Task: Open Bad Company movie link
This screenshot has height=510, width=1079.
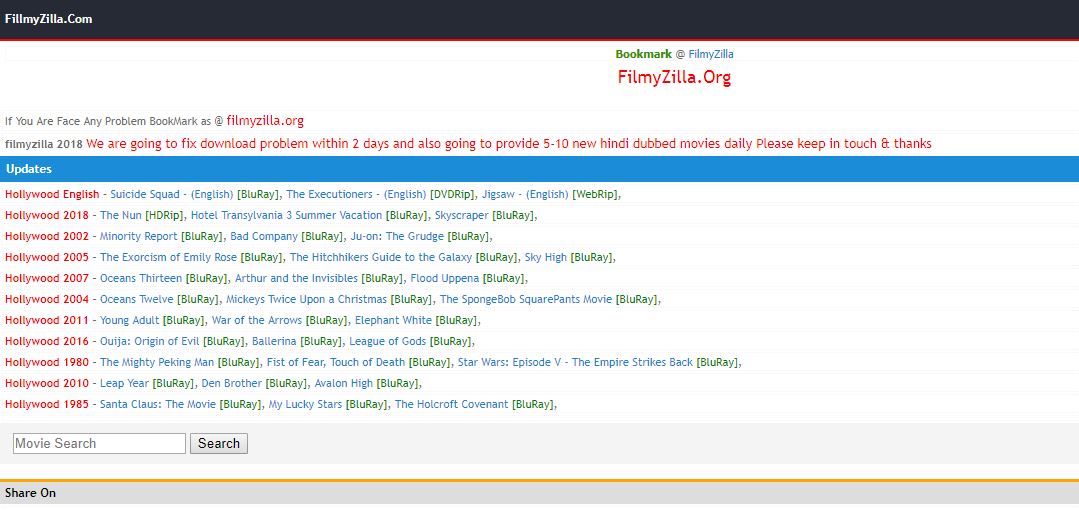Action: [x=264, y=237]
